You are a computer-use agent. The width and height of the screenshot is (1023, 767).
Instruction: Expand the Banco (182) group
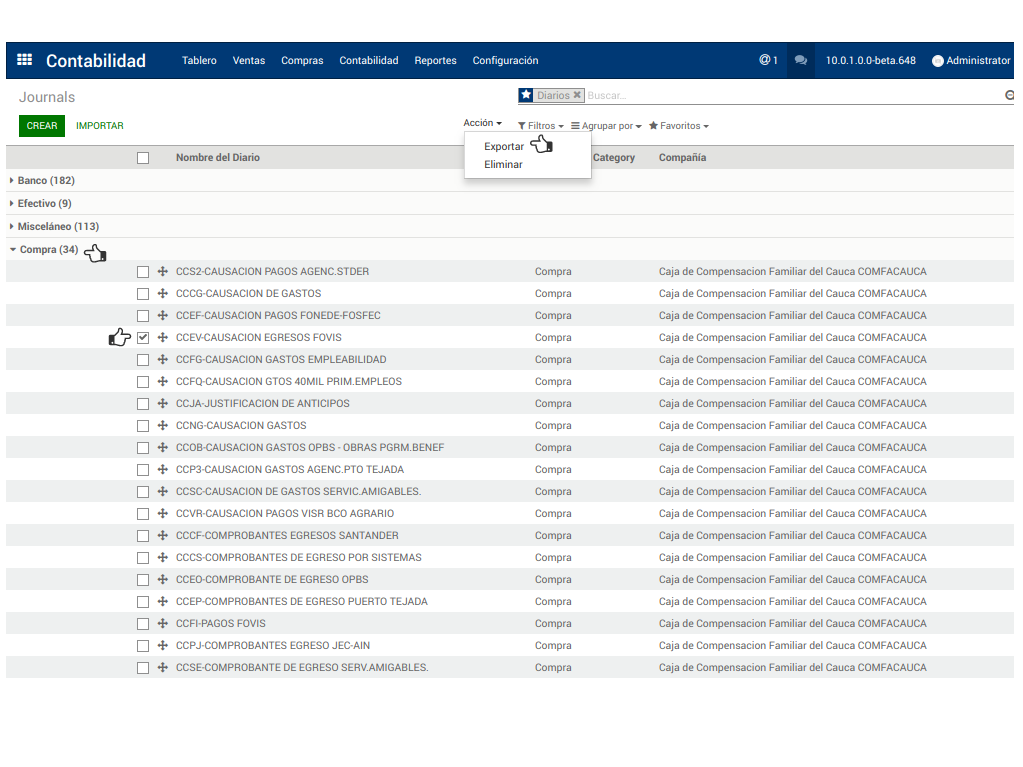[x=42, y=181]
